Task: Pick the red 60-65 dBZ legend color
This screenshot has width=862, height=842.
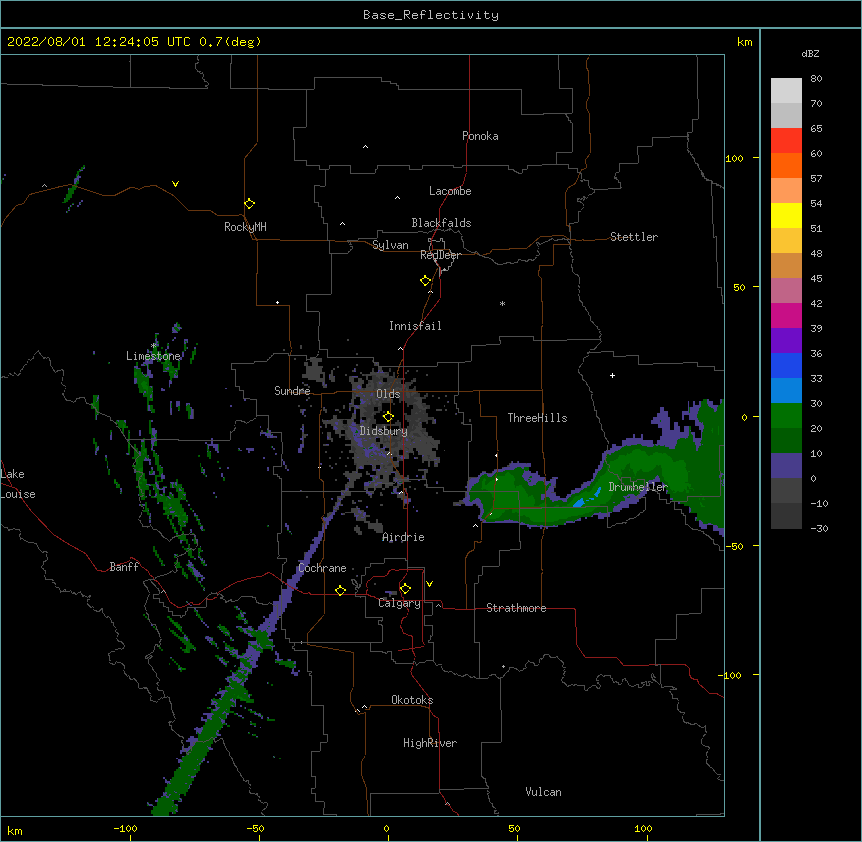Action: [786, 141]
